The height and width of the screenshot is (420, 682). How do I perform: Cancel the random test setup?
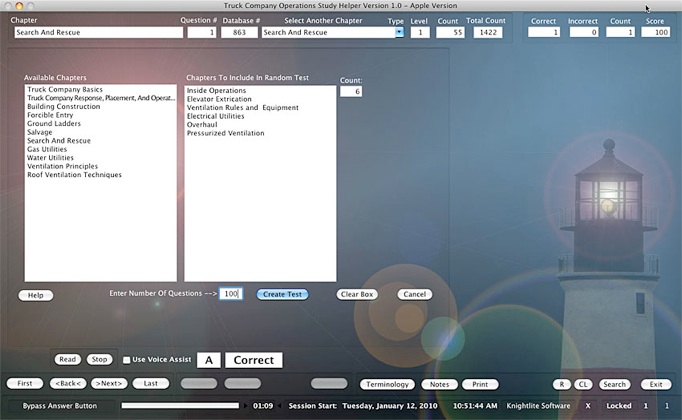(x=415, y=294)
